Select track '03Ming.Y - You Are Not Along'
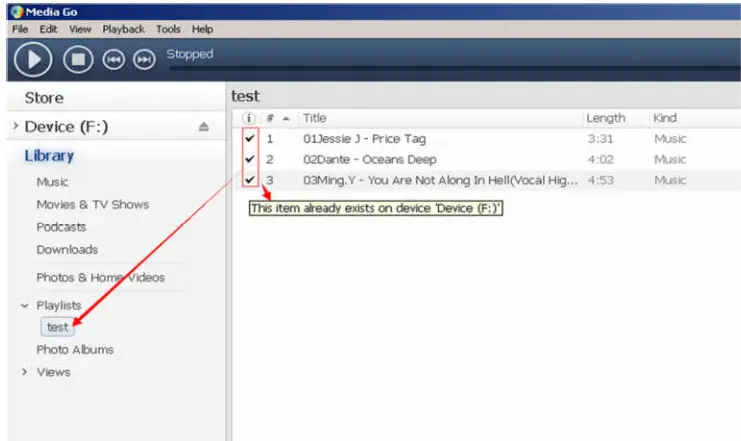The image size is (741, 441). (440, 180)
